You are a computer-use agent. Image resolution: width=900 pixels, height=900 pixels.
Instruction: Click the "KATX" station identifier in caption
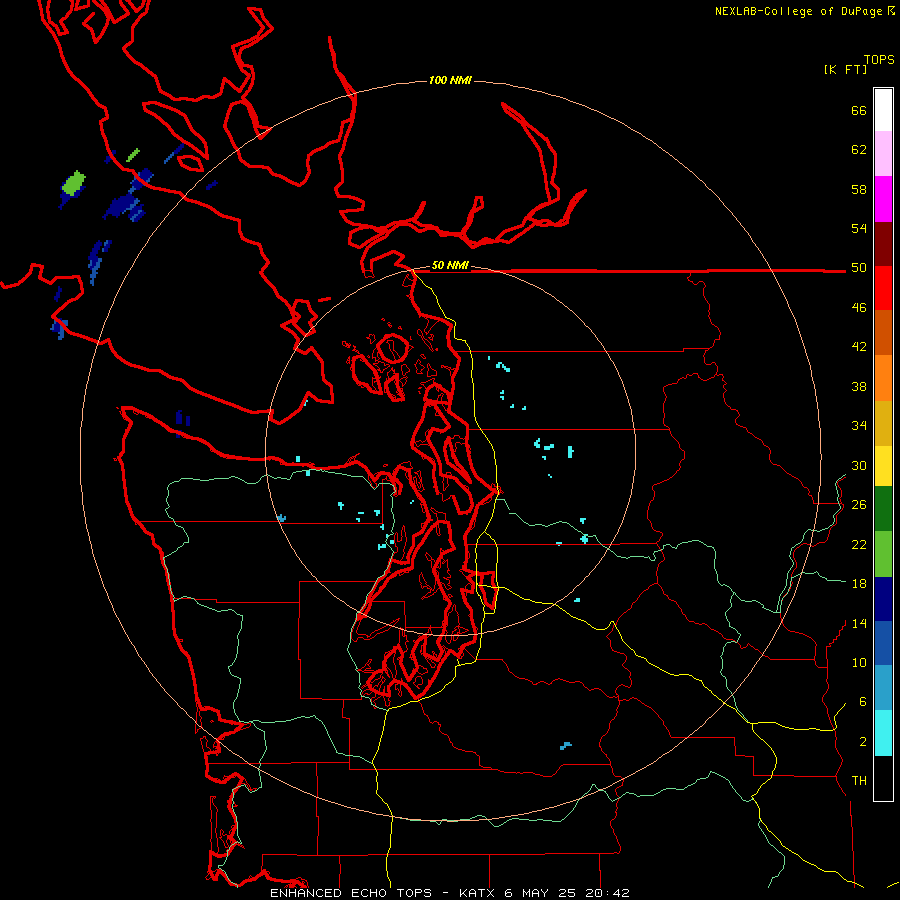478,893
